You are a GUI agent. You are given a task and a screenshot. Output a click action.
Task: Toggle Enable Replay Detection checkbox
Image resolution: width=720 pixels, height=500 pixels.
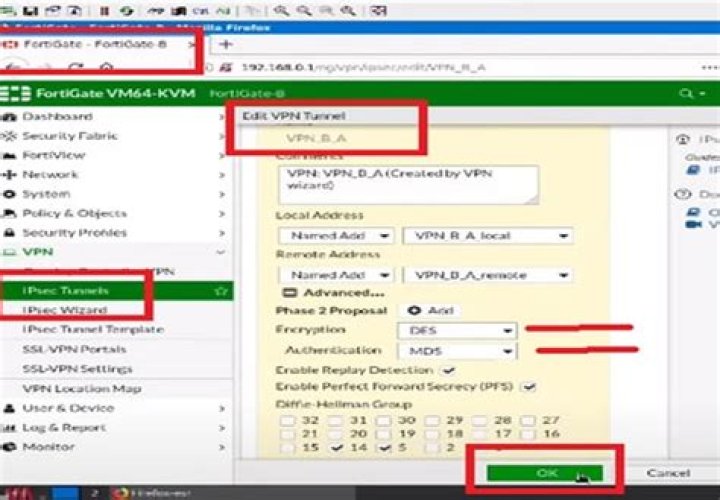448,370
